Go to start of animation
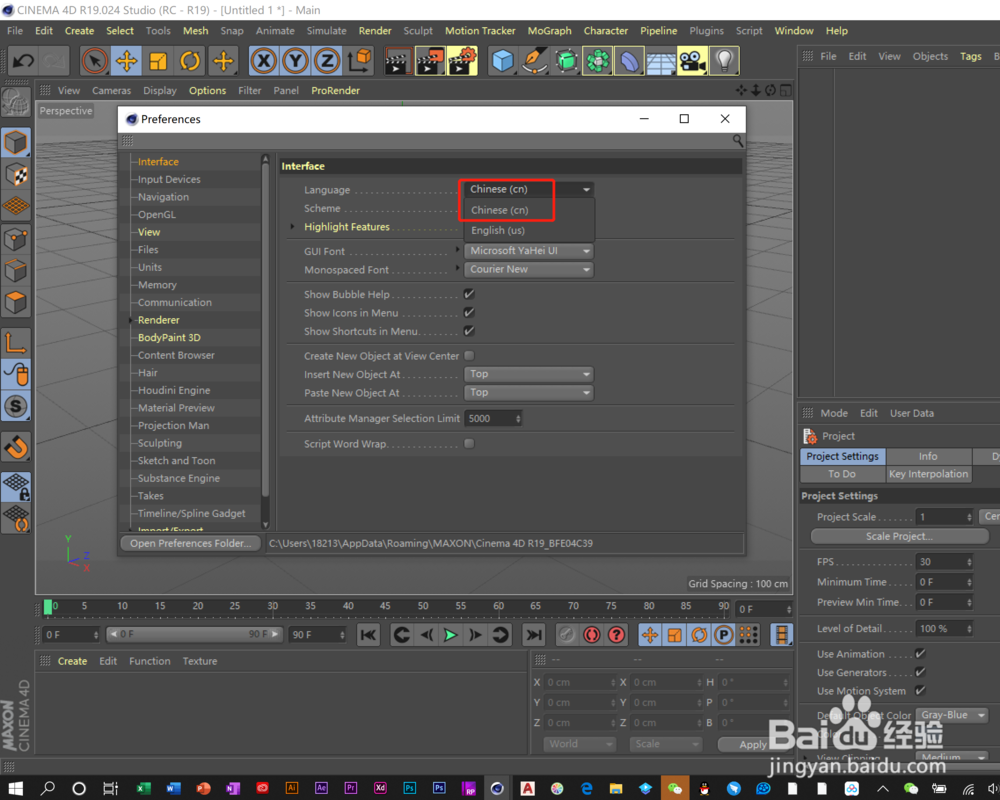1000x800 pixels. 369,635
